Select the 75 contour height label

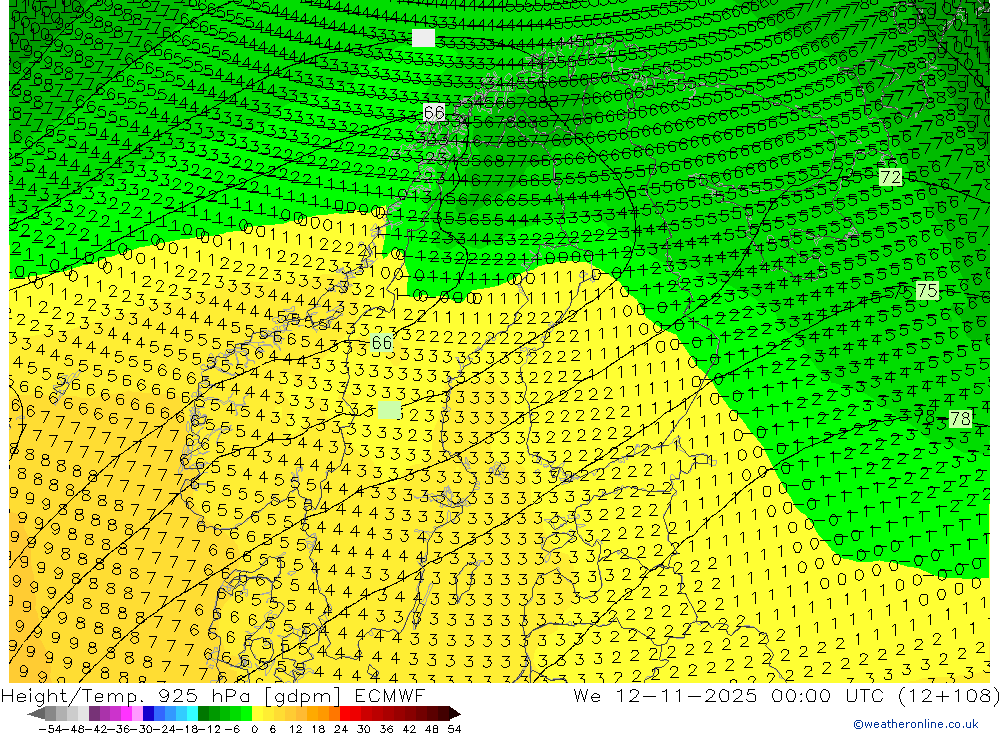click(927, 291)
